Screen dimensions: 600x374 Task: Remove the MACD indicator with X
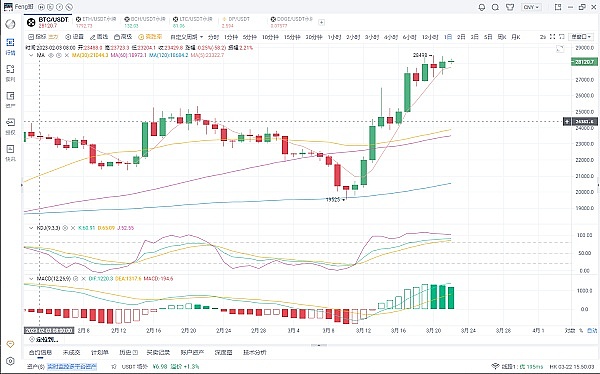pos(83,279)
